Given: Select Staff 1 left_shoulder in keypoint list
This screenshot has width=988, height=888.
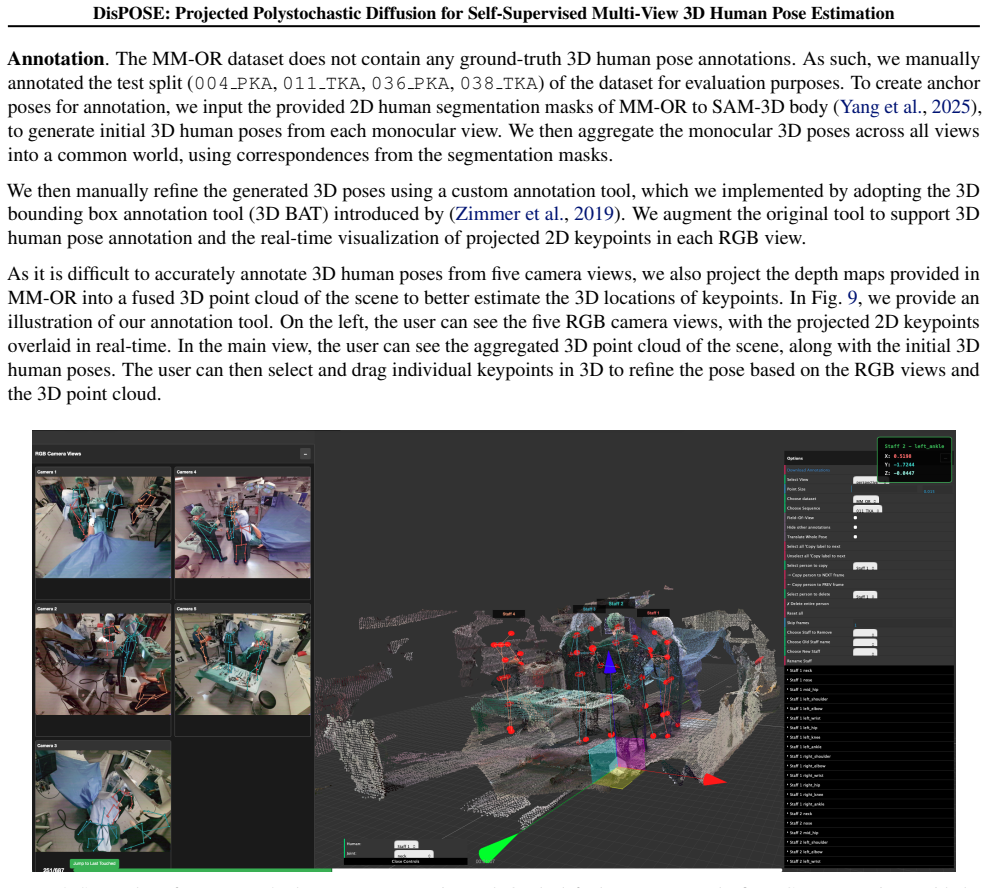Looking at the screenshot, I should [868, 699].
